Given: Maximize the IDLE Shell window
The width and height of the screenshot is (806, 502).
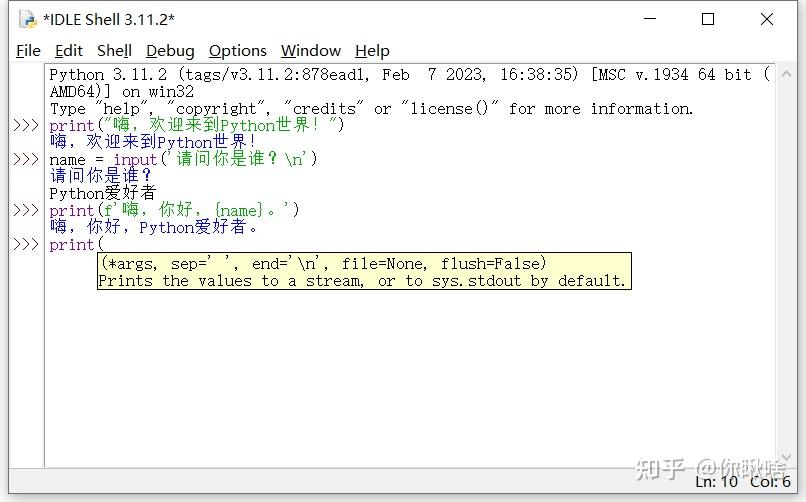Looking at the screenshot, I should 708,20.
